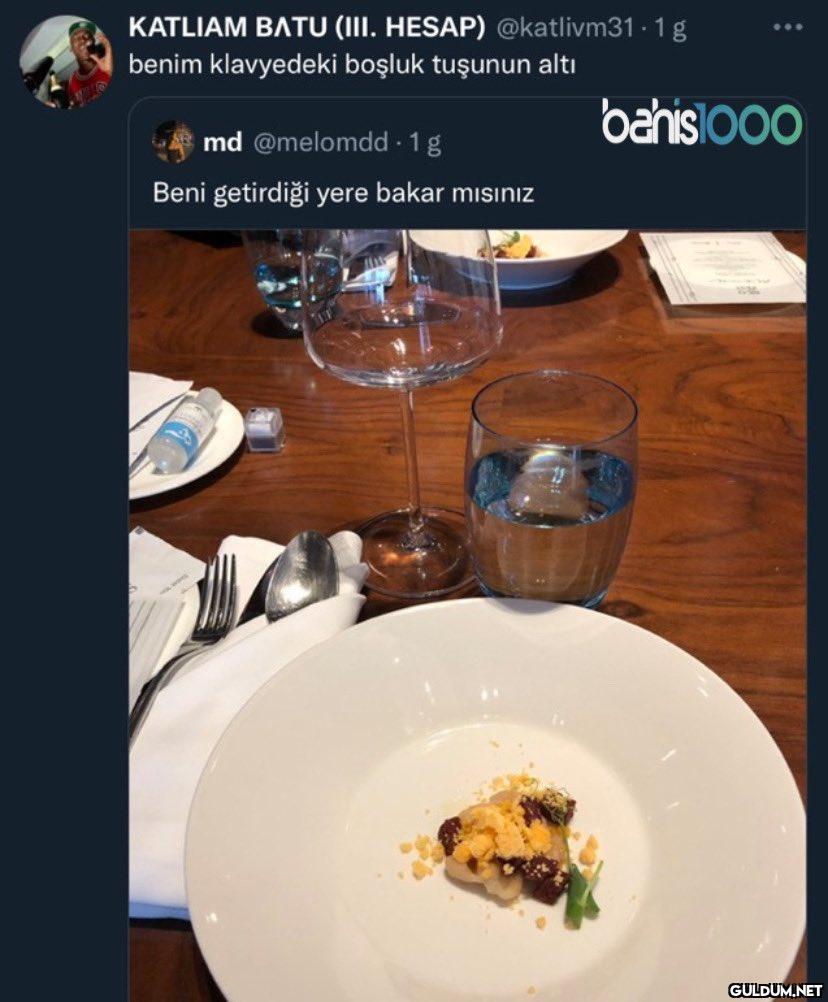Click md's small avatar in quoted tweet
828x1002 pixels.
[173, 142]
